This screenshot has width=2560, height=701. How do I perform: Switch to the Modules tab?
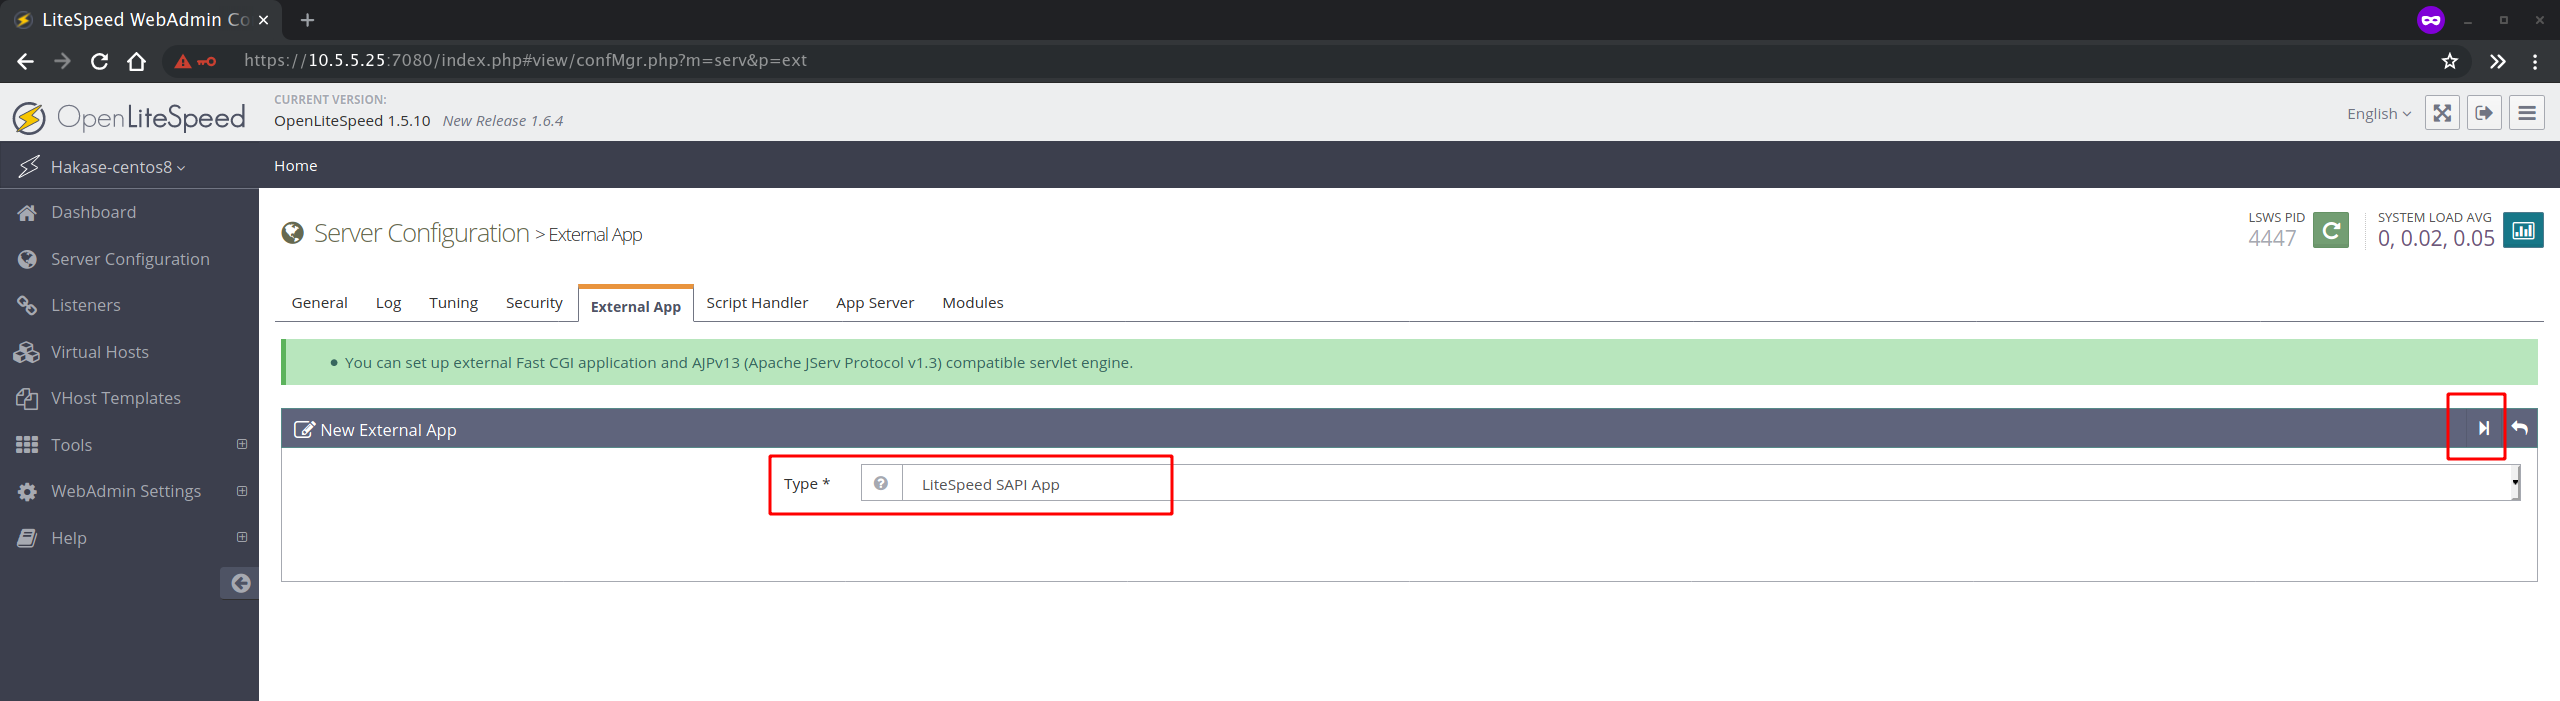973,303
